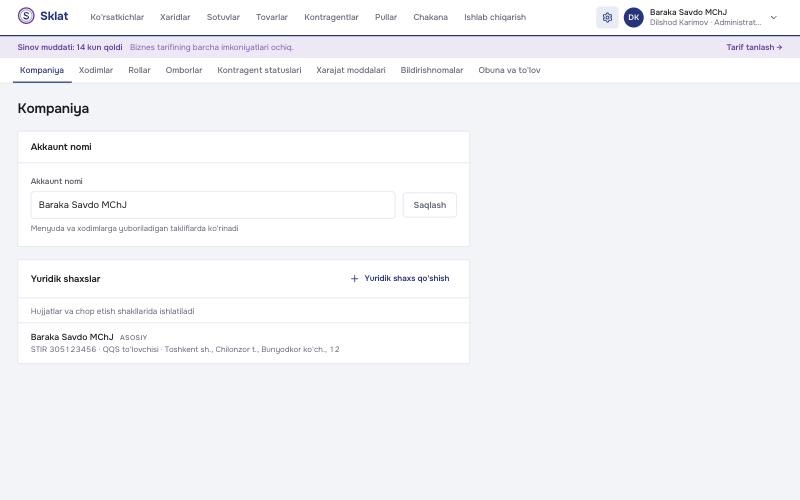Click the Sklat logo icon
The width and height of the screenshot is (800, 500).
click(26, 16)
